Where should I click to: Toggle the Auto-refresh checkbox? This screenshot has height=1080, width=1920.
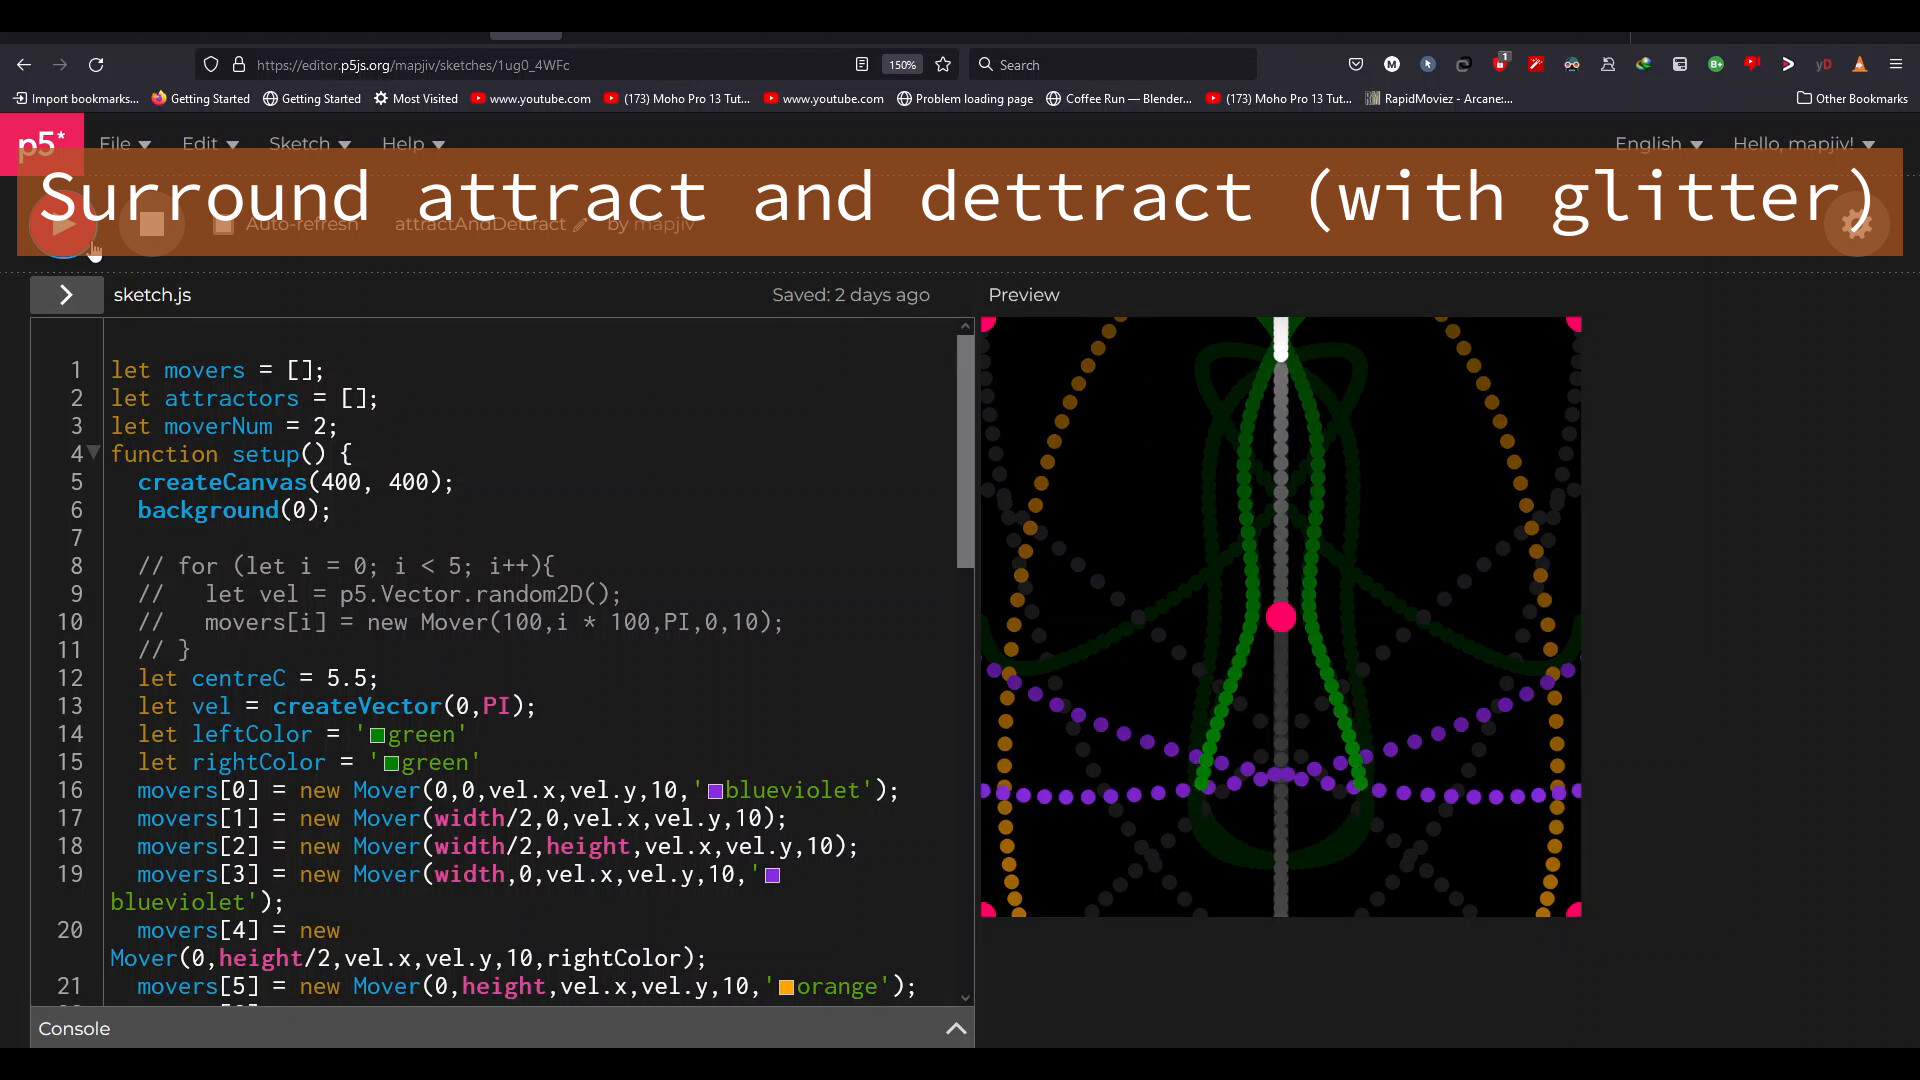point(222,225)
